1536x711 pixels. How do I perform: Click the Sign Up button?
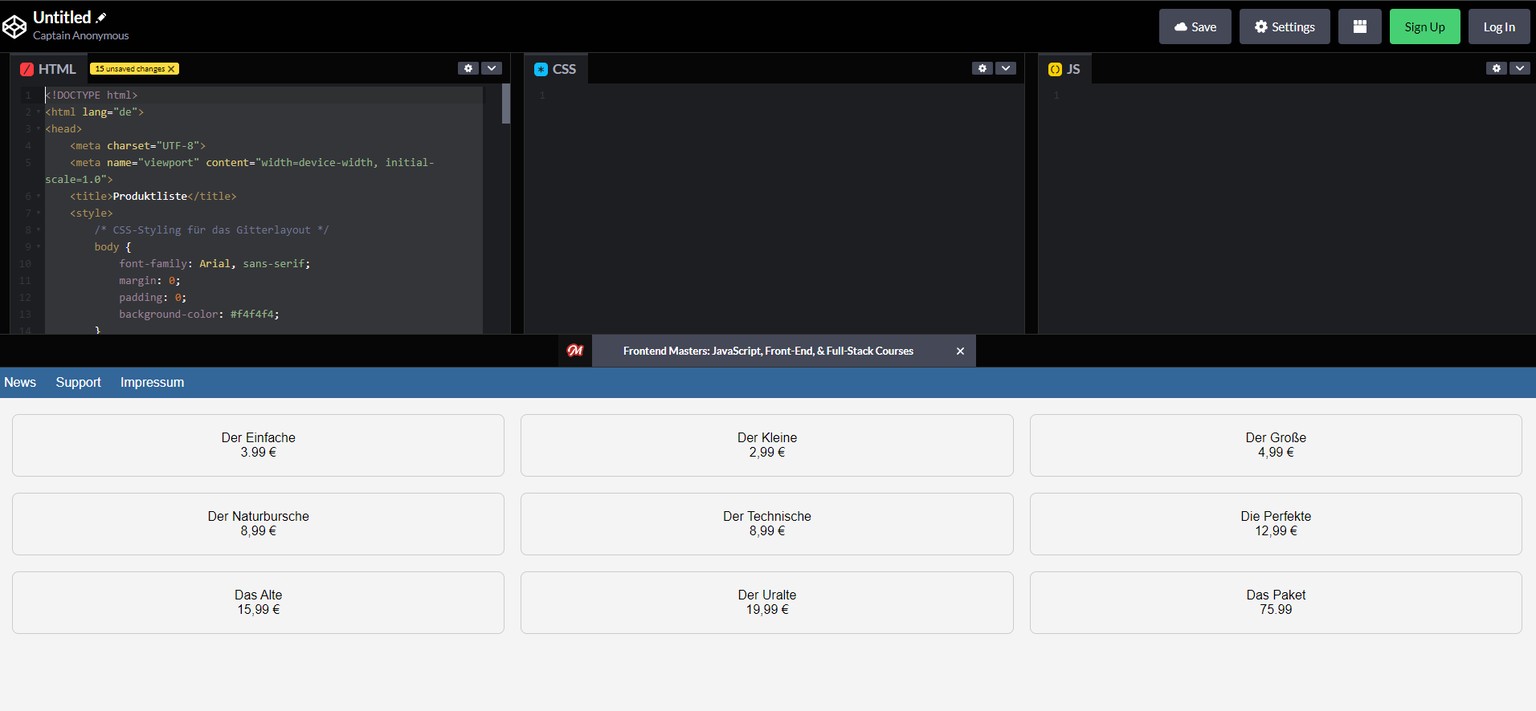pos(1425,27)
